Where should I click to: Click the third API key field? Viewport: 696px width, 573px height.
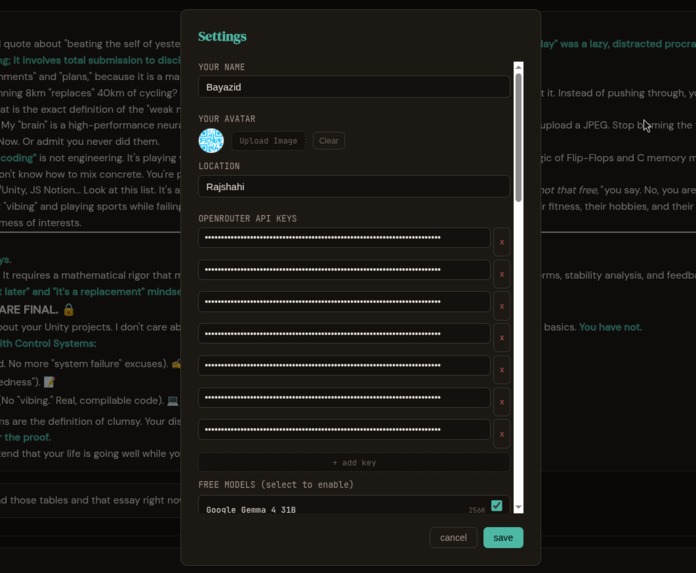click(x=344, y=302)
